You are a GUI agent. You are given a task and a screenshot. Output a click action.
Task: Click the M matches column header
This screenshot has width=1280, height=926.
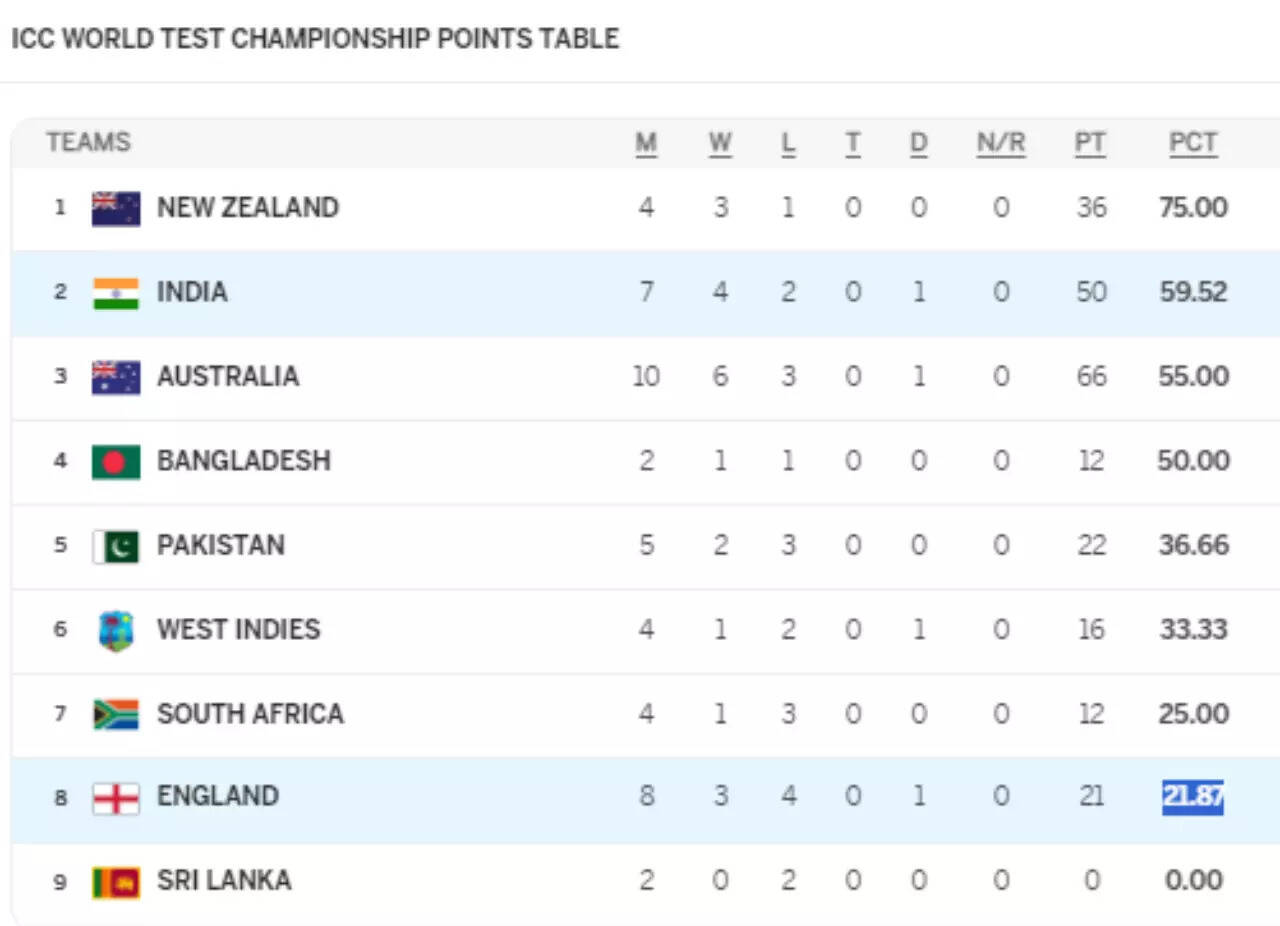(646, 143)
